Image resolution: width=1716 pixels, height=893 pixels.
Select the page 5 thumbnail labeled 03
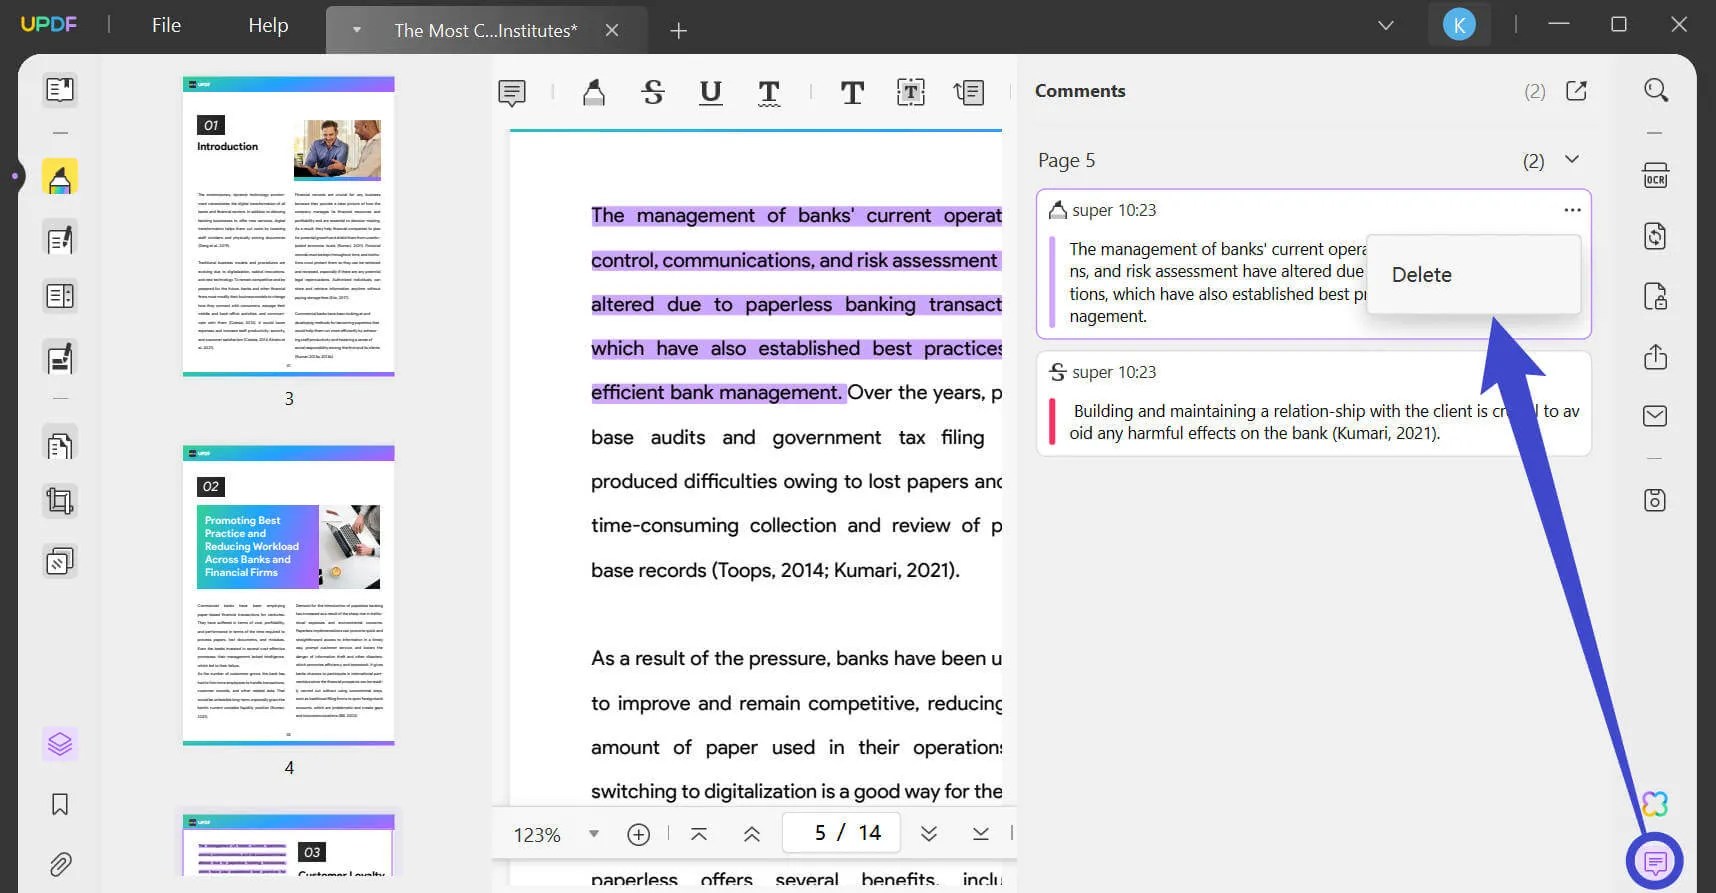289,846
